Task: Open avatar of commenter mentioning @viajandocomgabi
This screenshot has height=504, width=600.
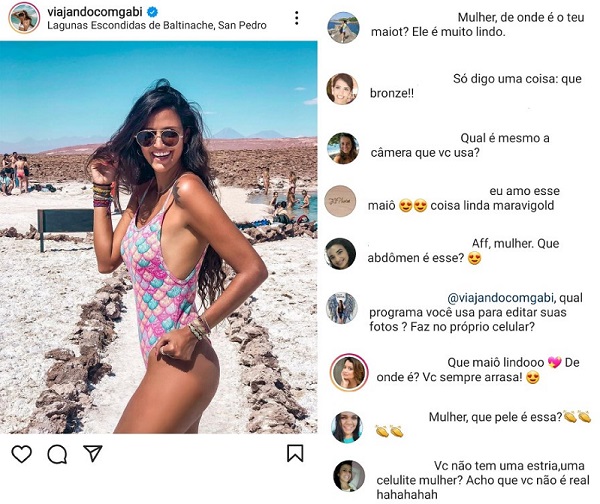Action: [342, 307]
